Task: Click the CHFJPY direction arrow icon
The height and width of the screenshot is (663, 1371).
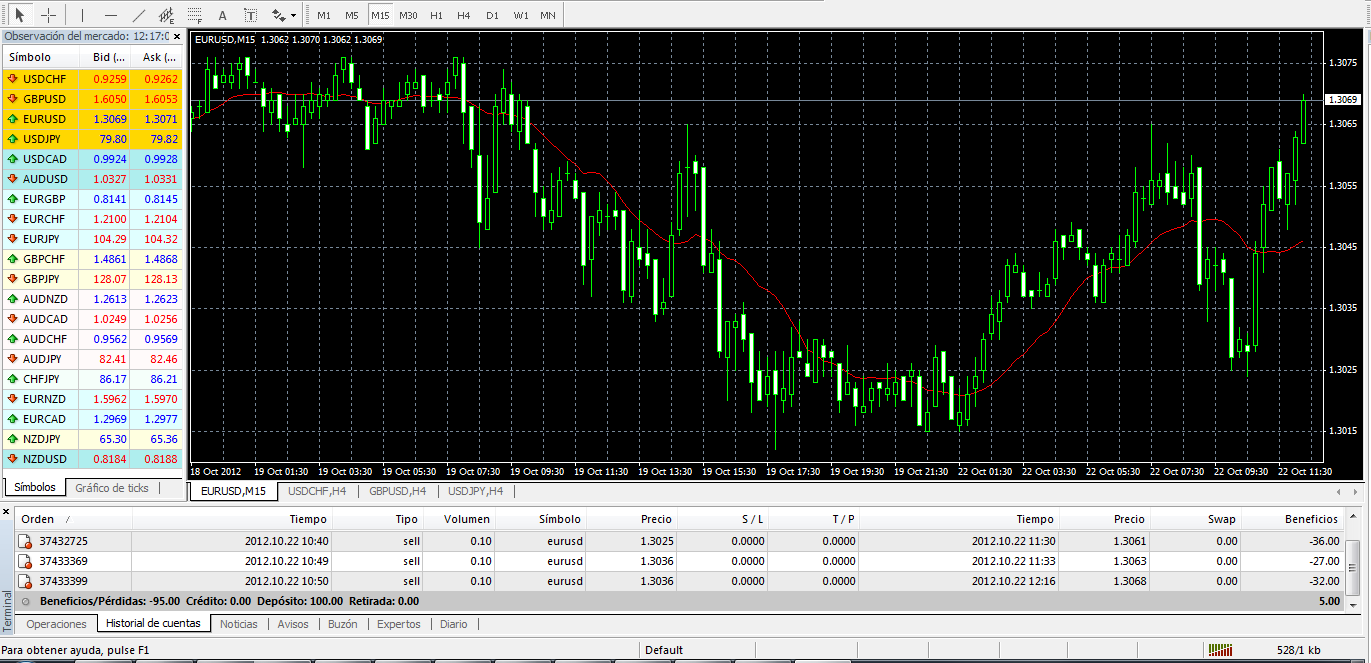Action: pyautogui.click(x=12, y=379)
